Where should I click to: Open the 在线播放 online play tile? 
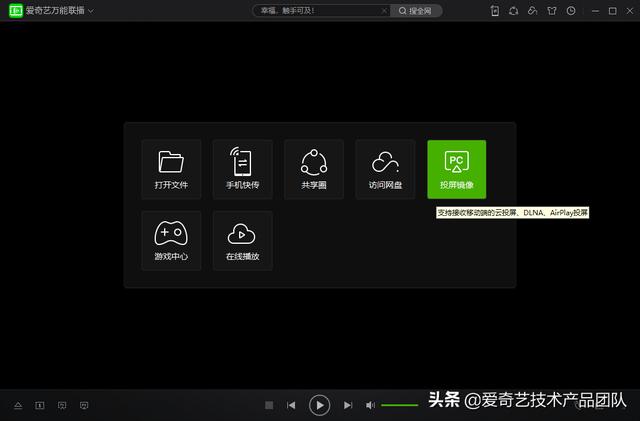point(242,241)
